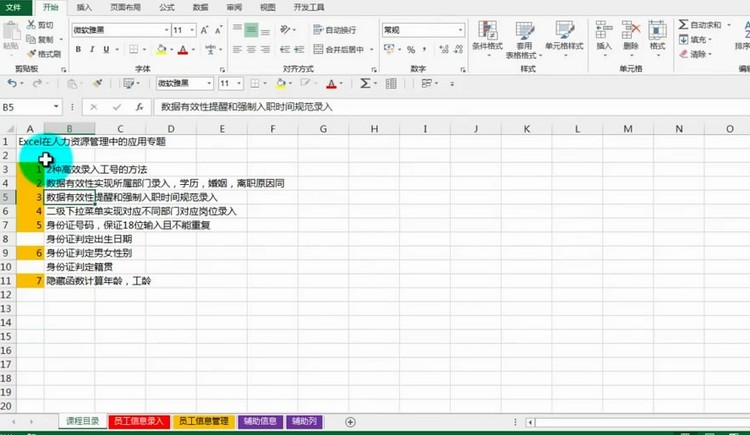Click inside the formula bar text
Screen dimensions: 750x435
tap(246, 107)
